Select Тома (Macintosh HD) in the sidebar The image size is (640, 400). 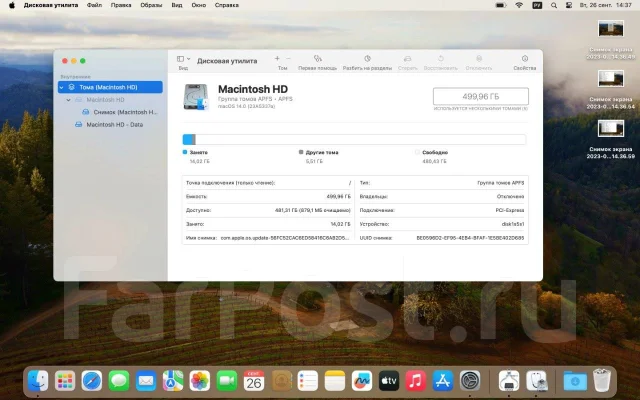[110, 87]
